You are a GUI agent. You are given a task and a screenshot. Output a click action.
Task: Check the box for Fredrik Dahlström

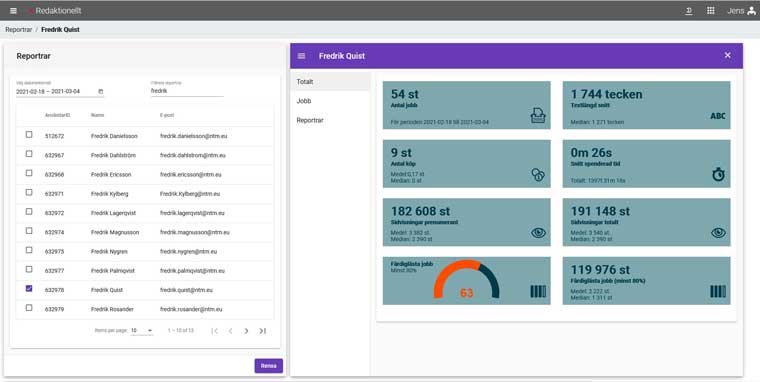(x=29, y=154)
